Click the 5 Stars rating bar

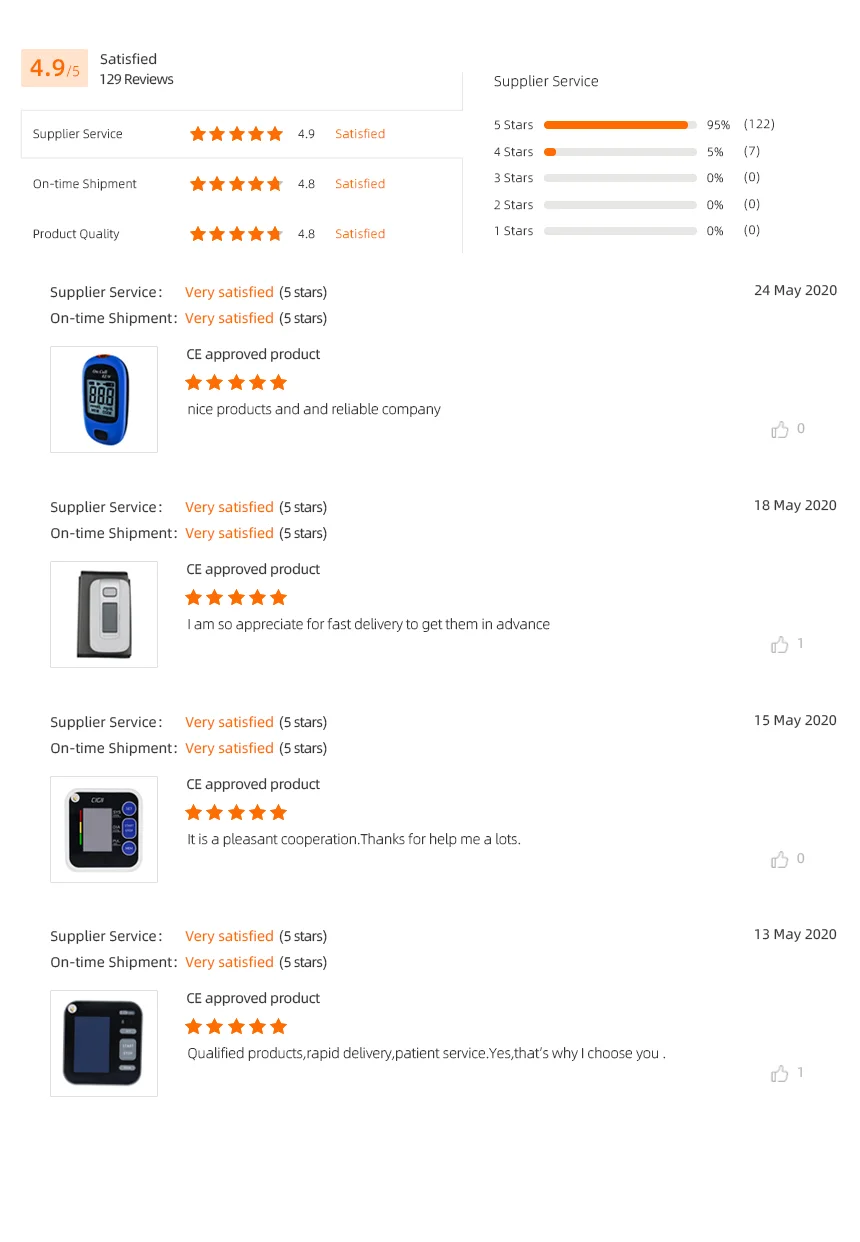coord(620,125)
